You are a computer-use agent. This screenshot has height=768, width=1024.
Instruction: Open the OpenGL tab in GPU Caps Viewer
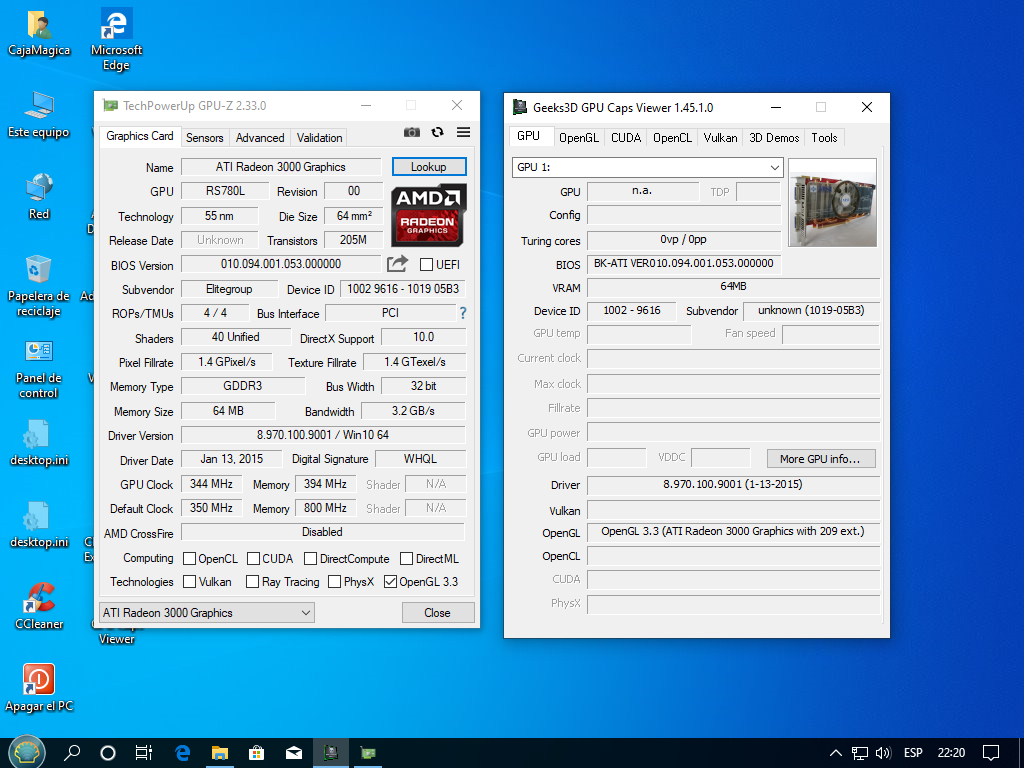click(x=579, y=137)
